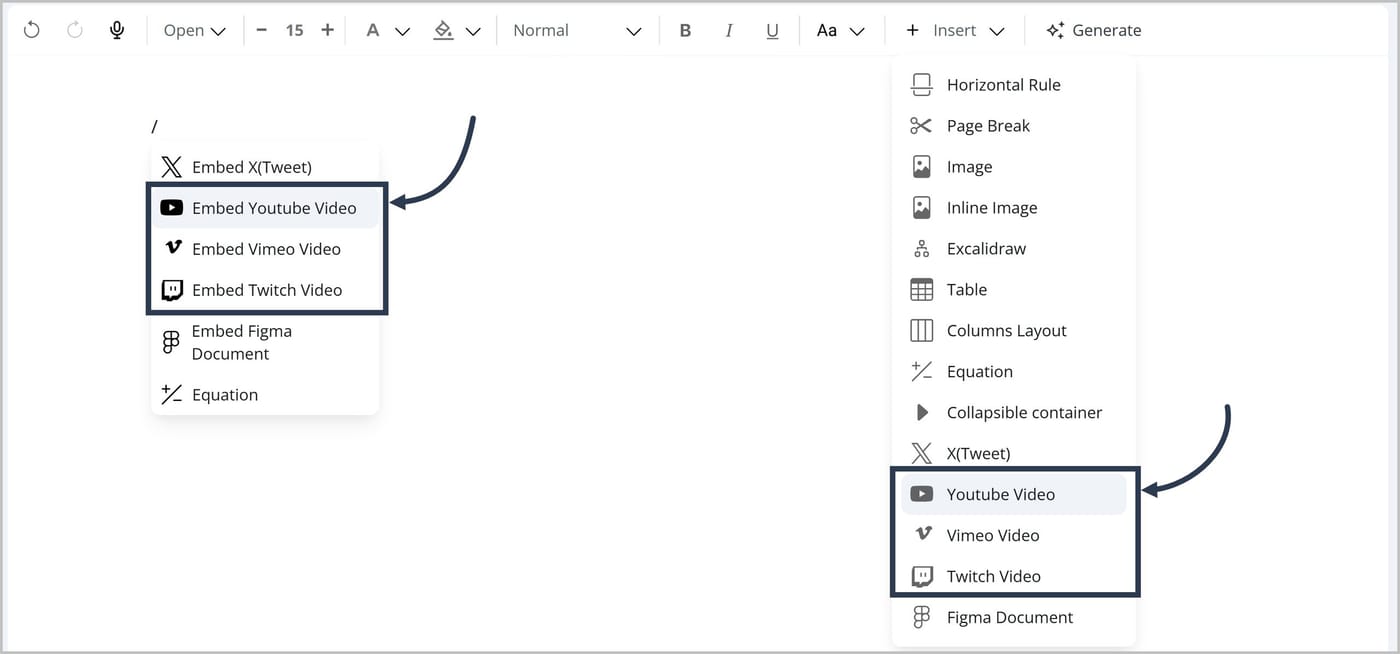Toggle bold formatting
The image size is (1400, 654).
(x=685, y=30)
